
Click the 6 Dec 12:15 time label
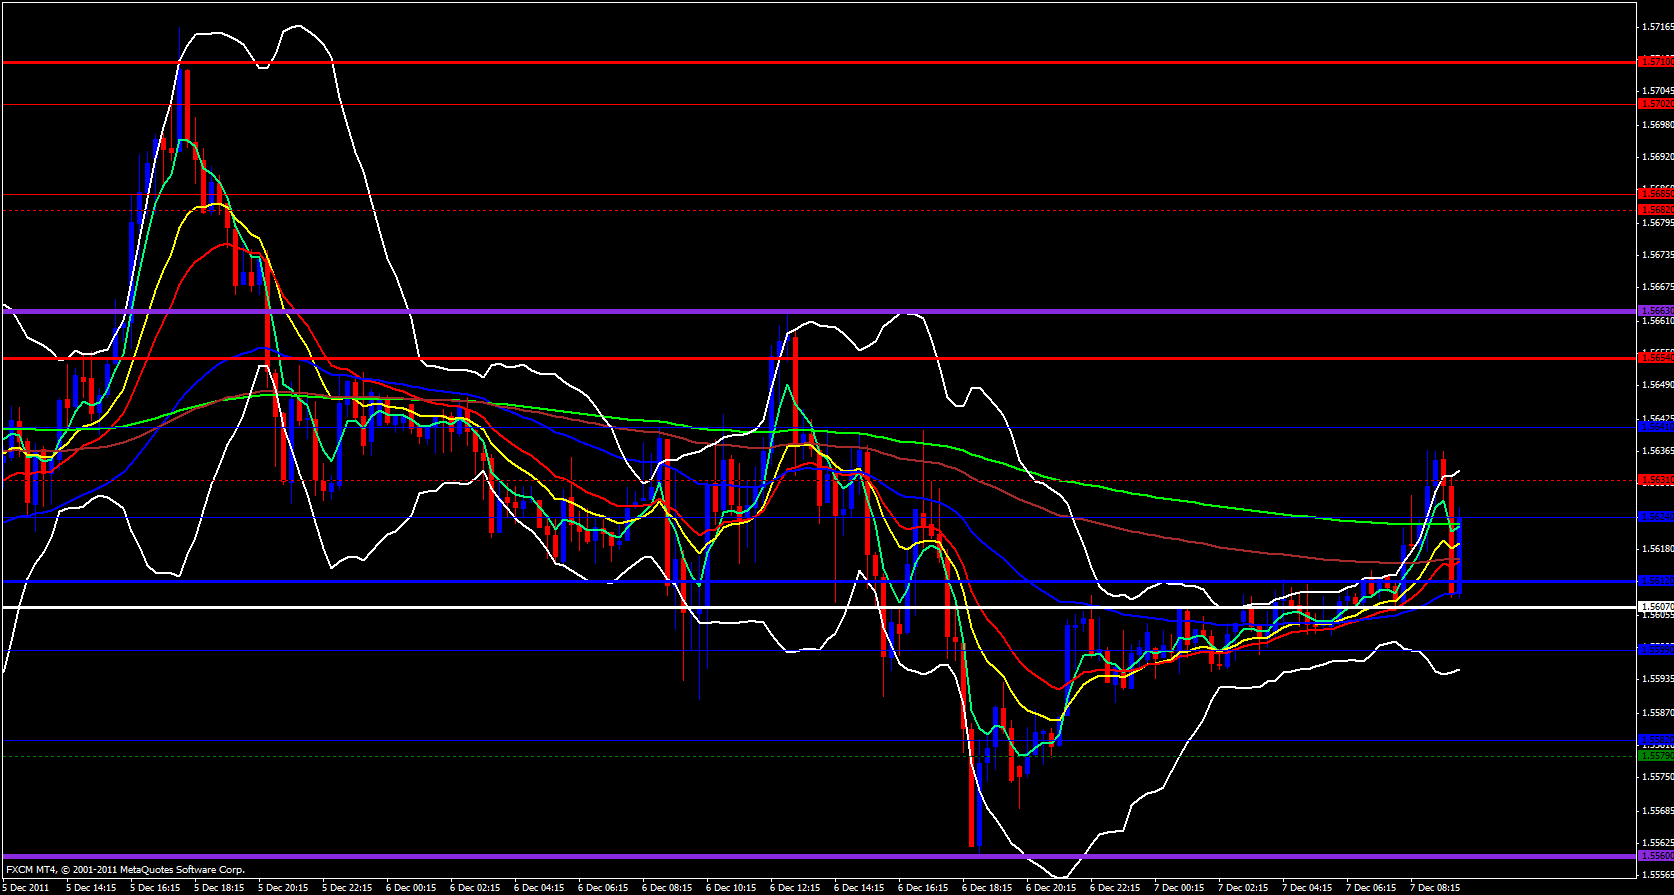[795, 888]
